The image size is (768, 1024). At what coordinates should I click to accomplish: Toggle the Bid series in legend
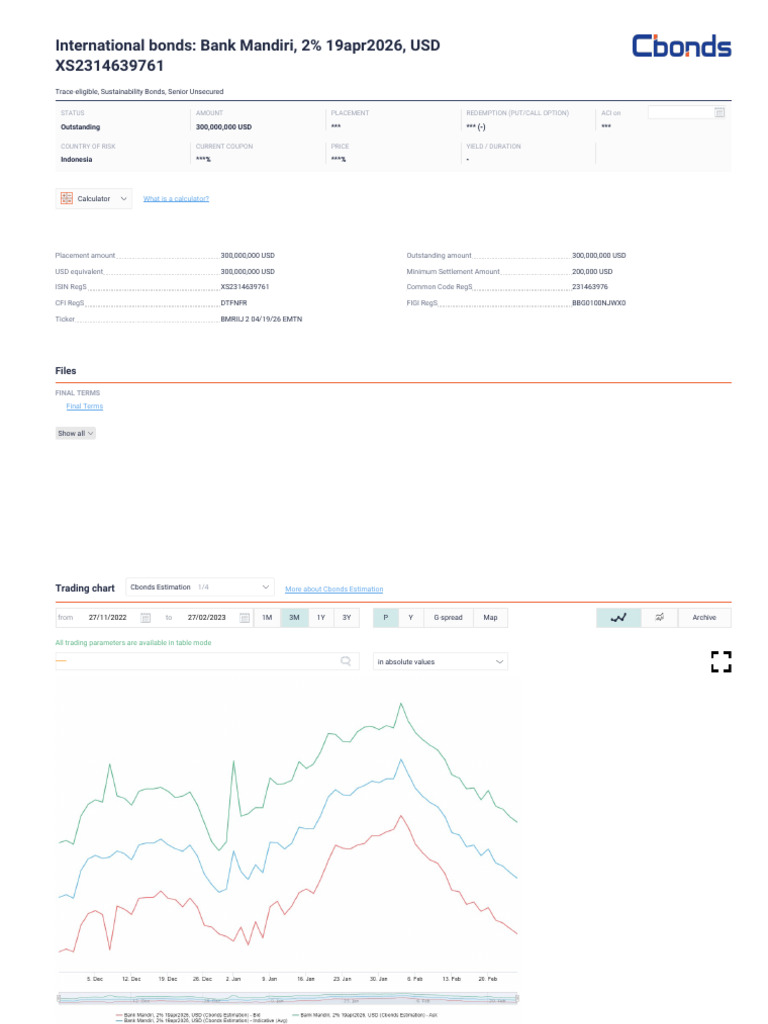188,1015
